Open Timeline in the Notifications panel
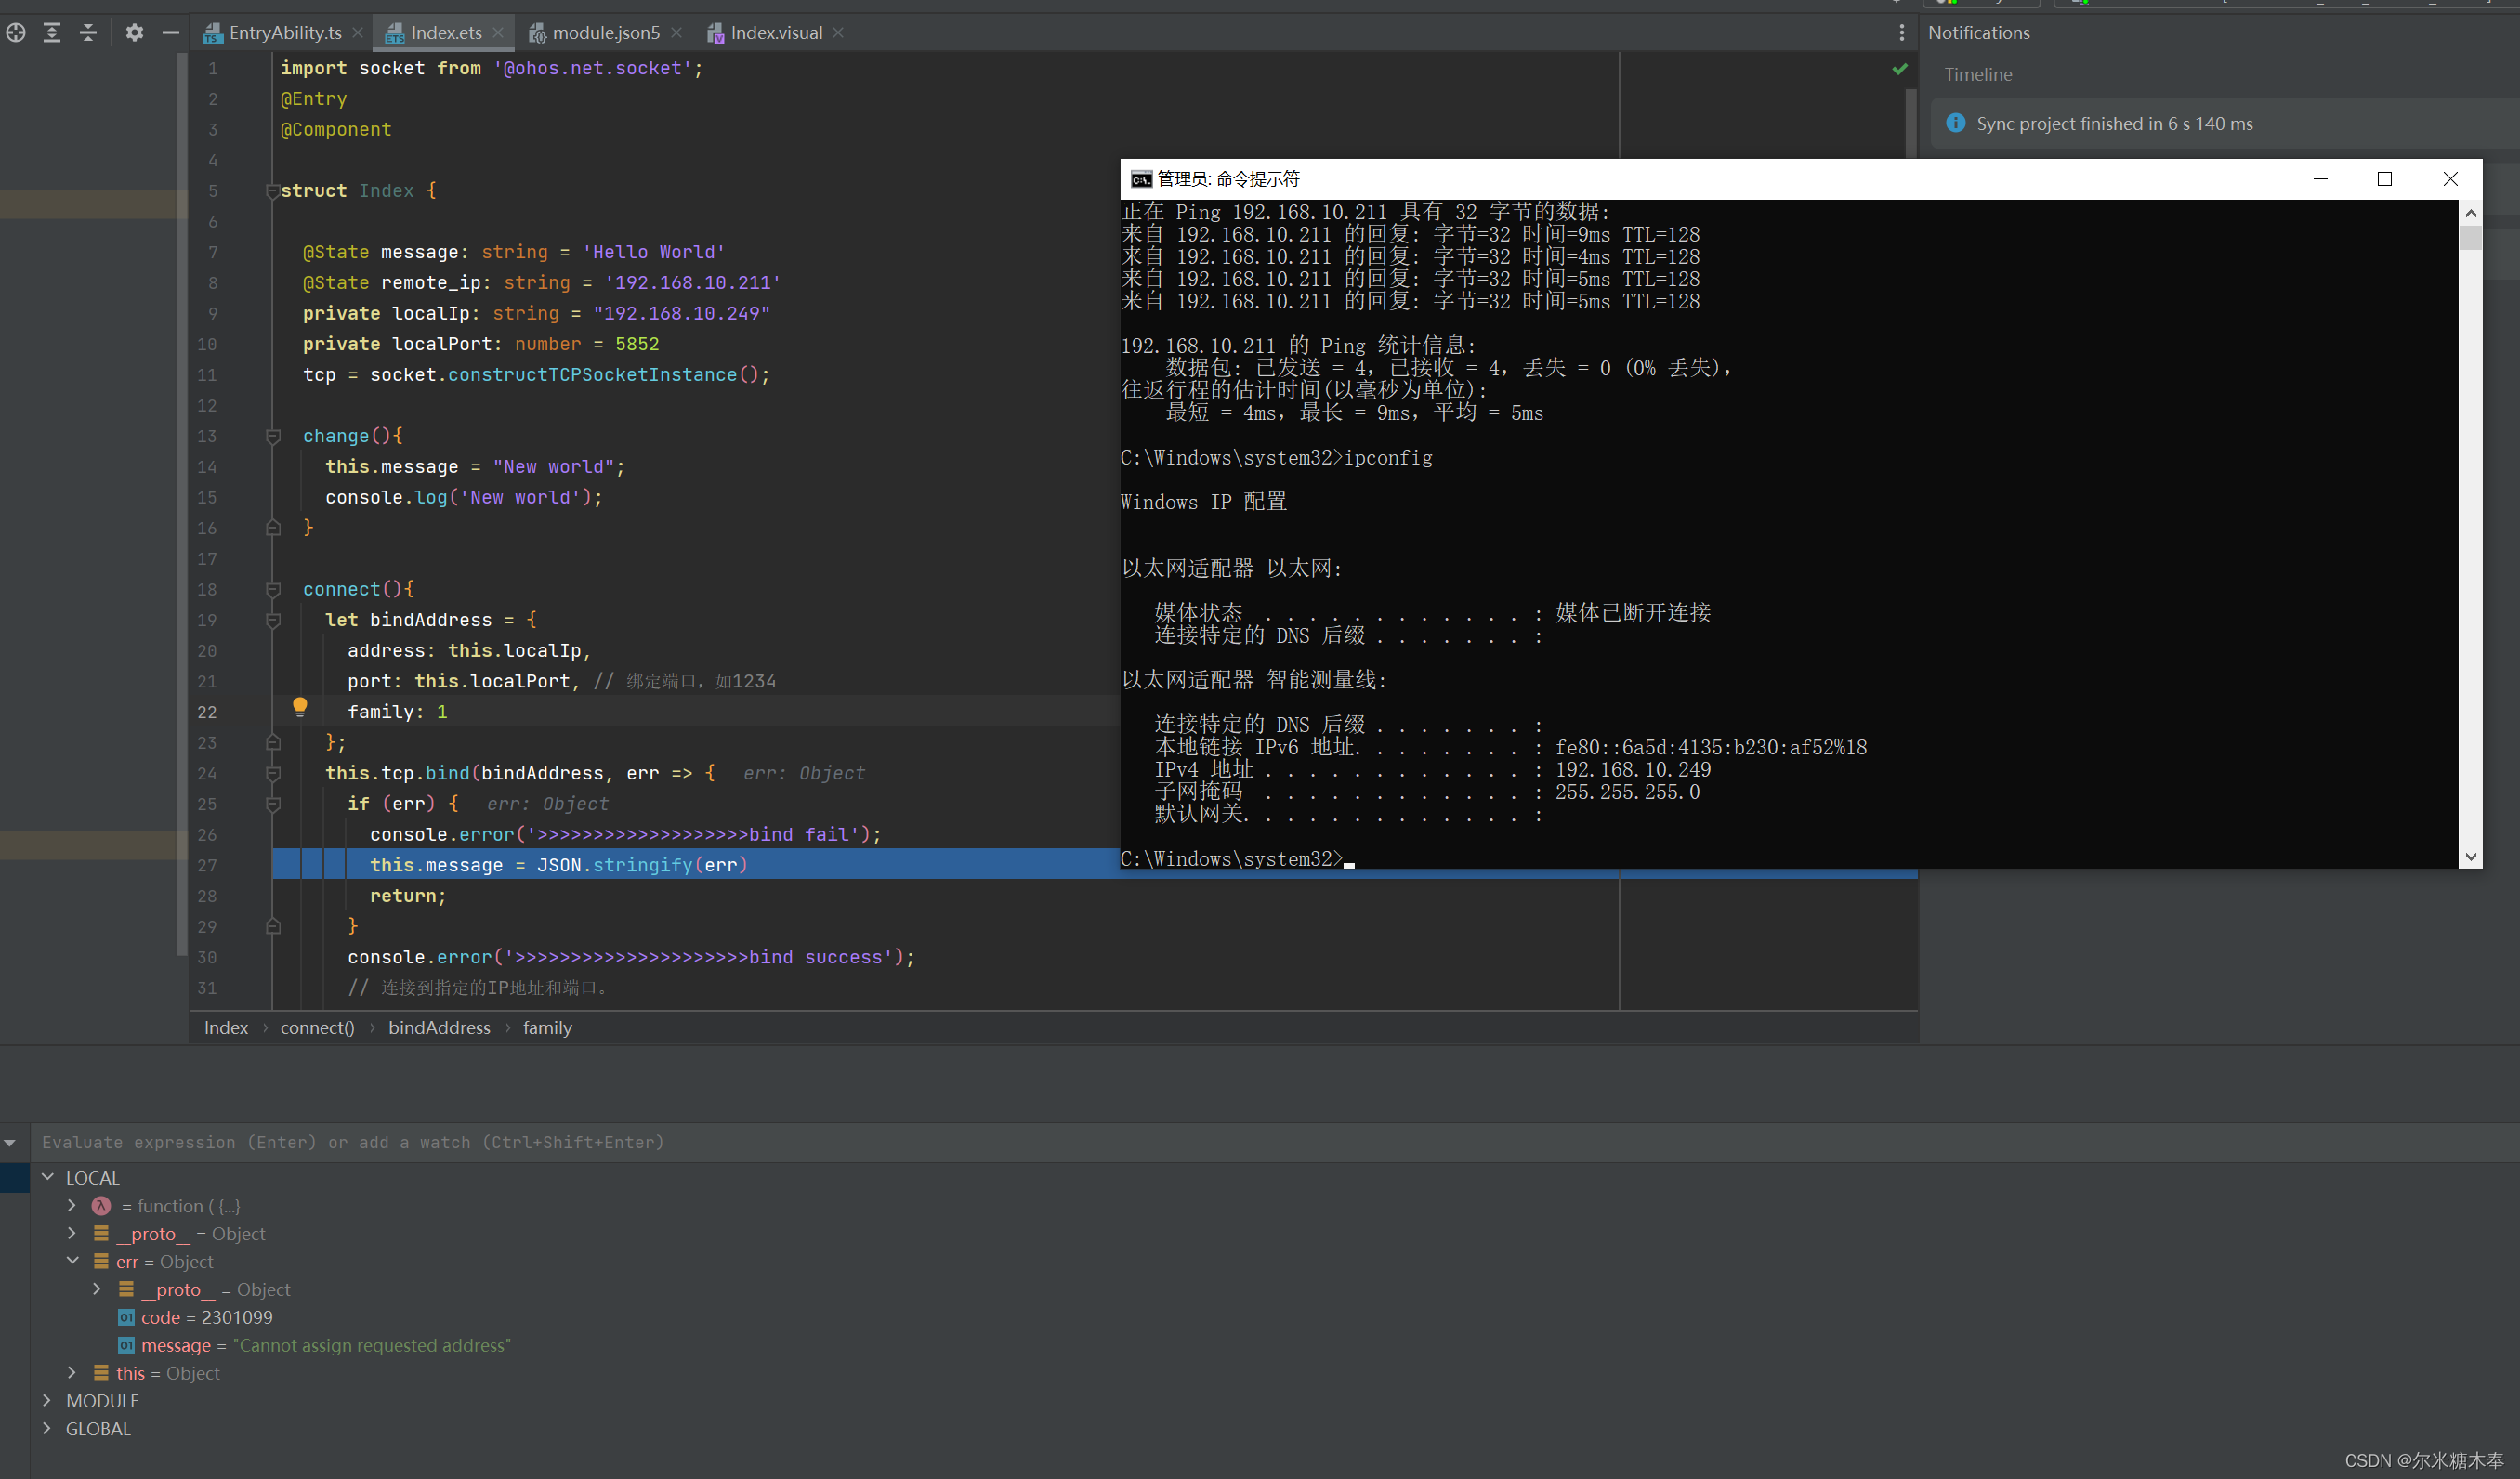This screenshot has width=2520, height=1479. click(1978, 74)
